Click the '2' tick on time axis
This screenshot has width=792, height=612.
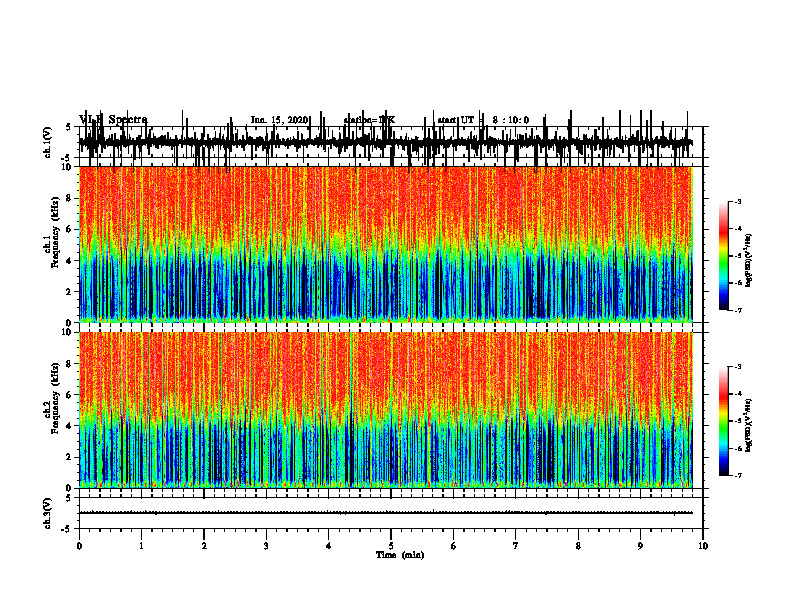pyautogui.click(x=204, y=546)
